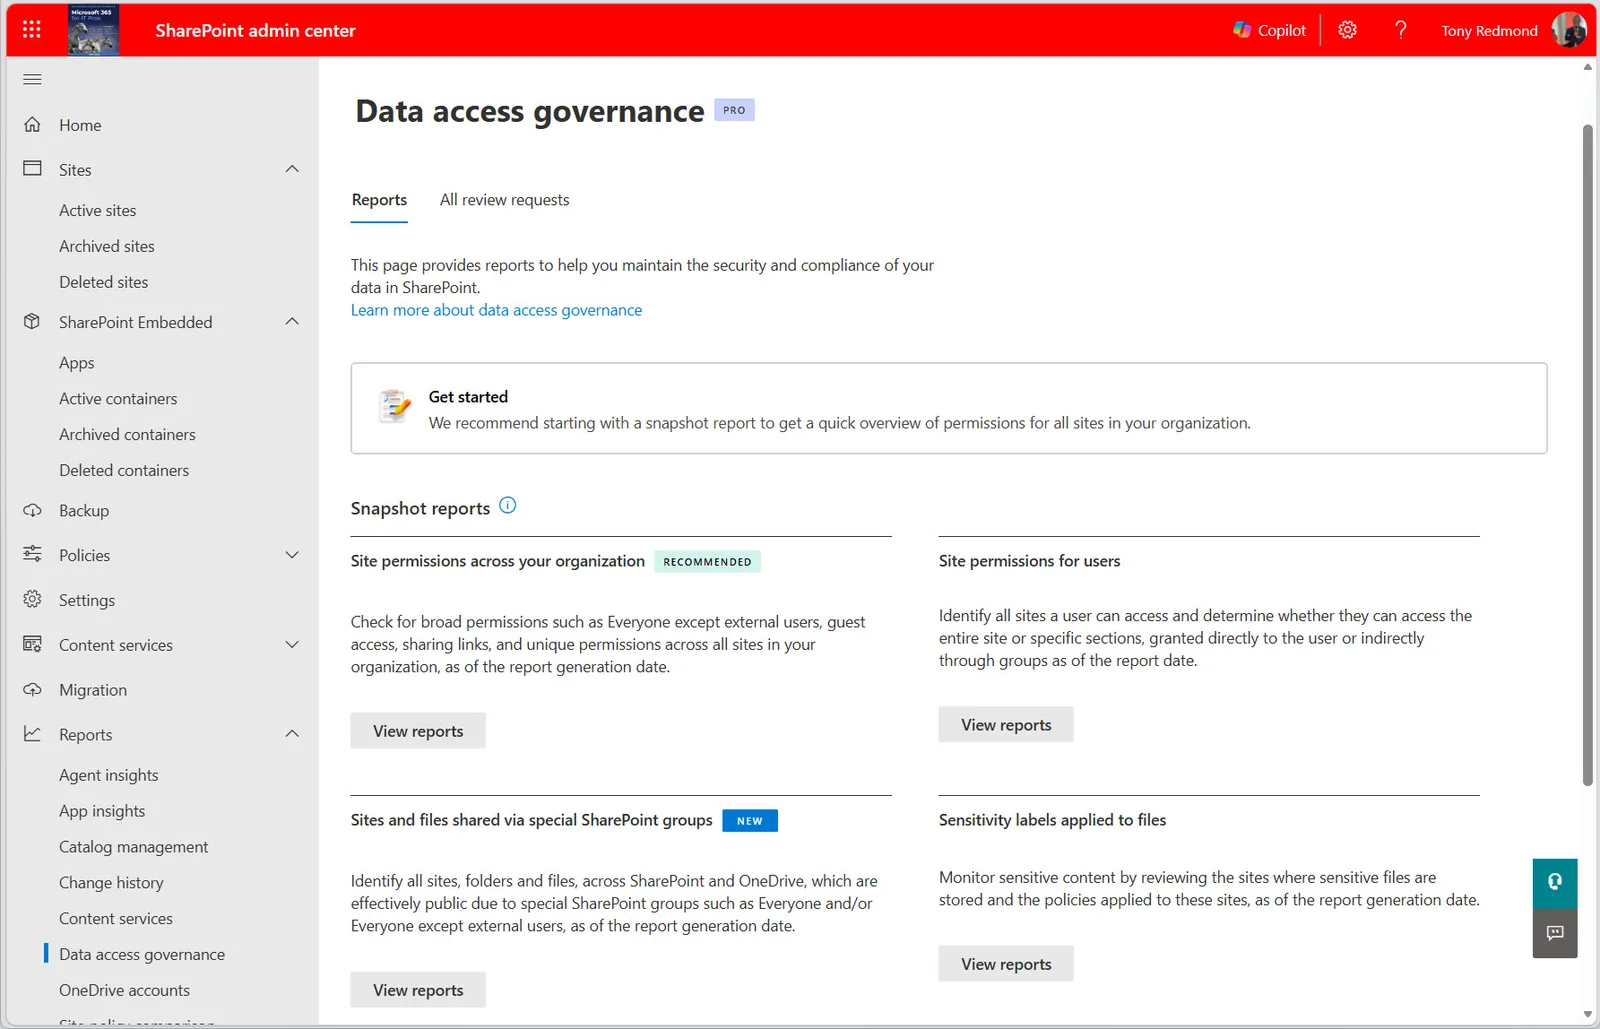Click scrollbar down arrow
Screen dimensions: 1600x1029
1587,1015
